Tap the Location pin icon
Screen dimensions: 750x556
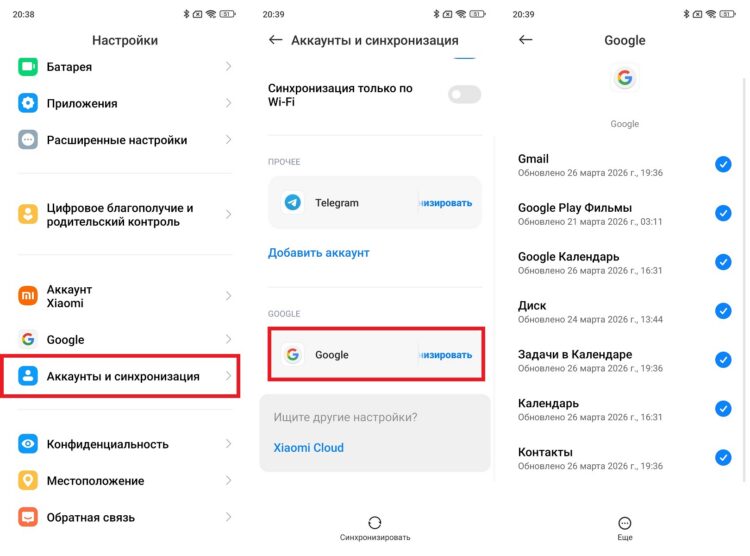coord(28,480)
